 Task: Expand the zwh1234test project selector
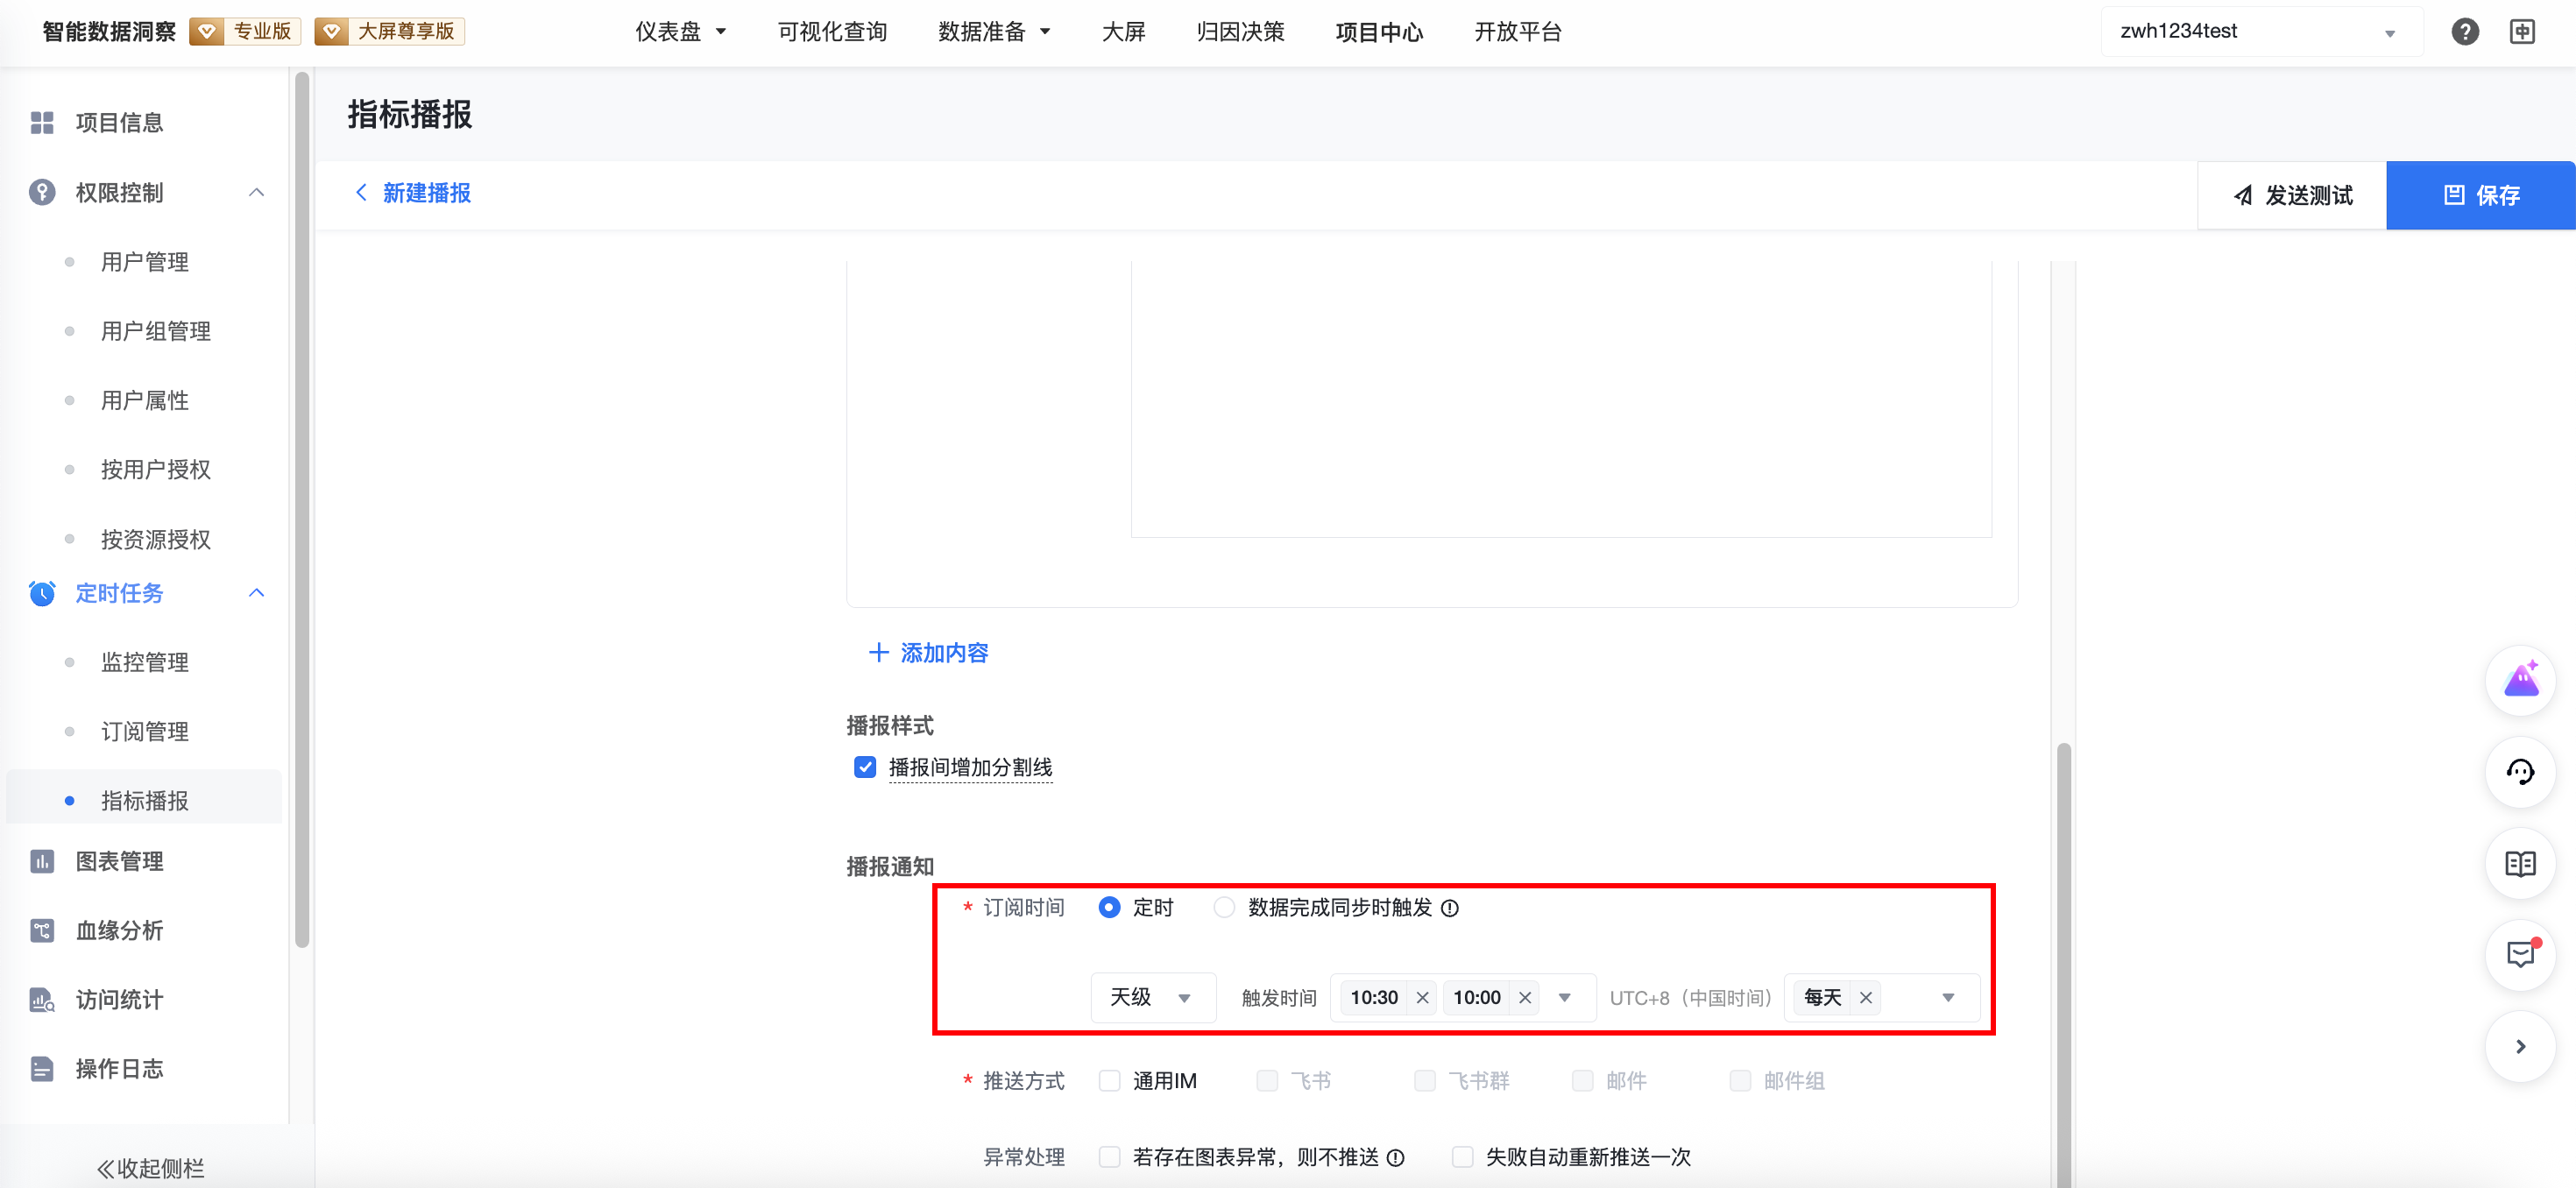click(x=2260, y=32)
